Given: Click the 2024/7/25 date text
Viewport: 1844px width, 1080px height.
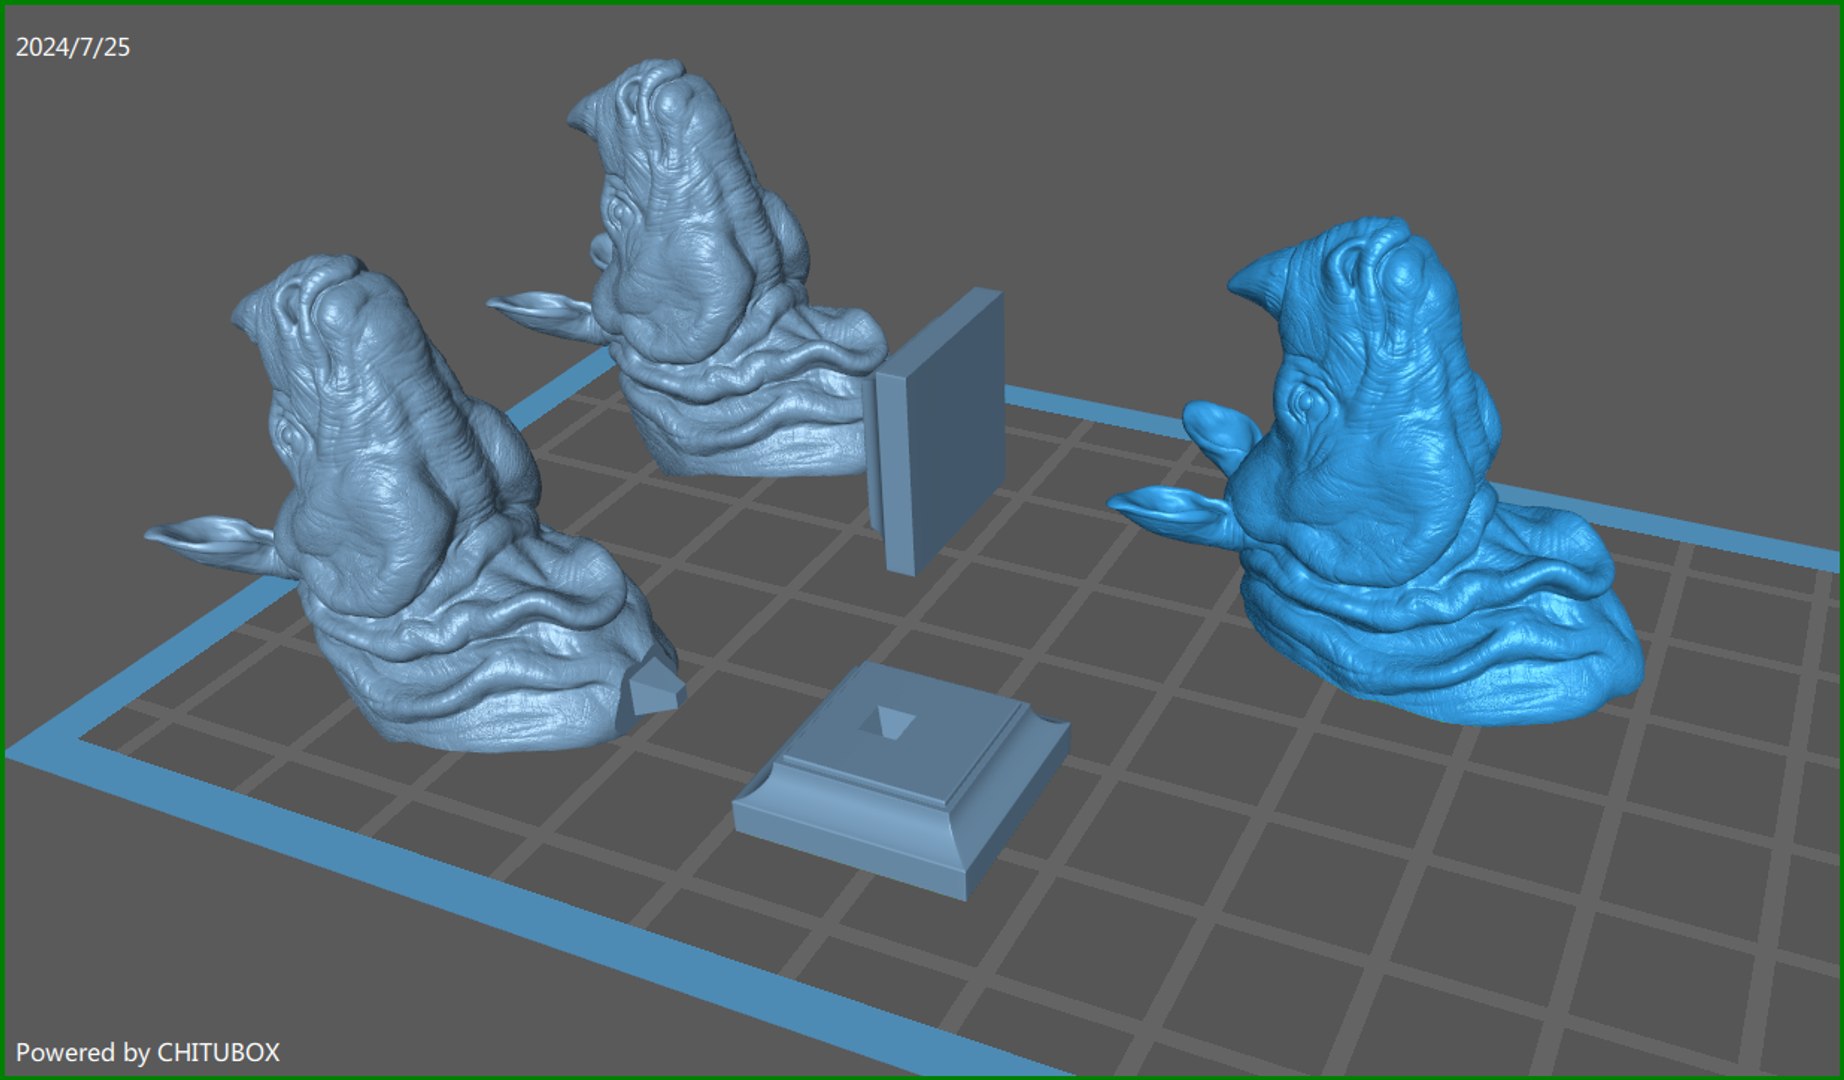Looking at the screenshot, I should [x=73, y=47].
